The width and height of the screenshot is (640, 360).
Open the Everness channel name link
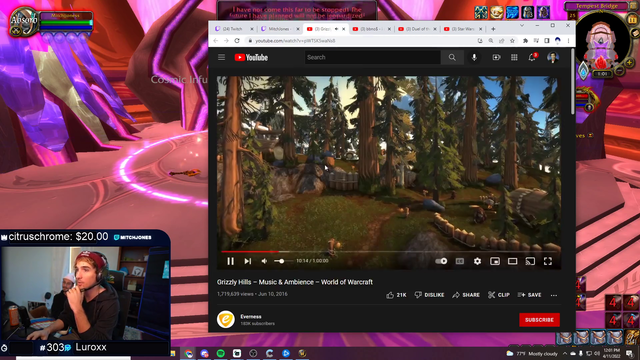251,317
